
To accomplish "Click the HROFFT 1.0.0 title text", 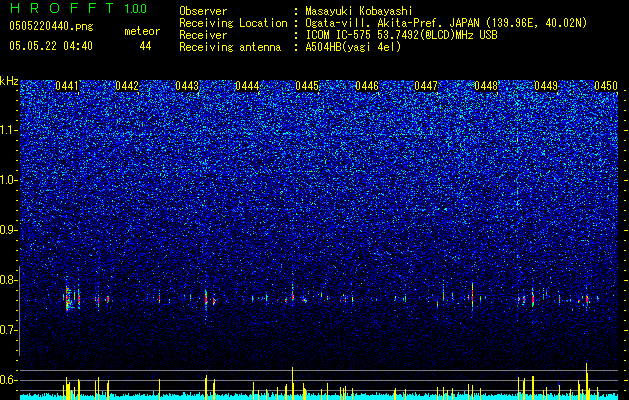I will [78, 8].
